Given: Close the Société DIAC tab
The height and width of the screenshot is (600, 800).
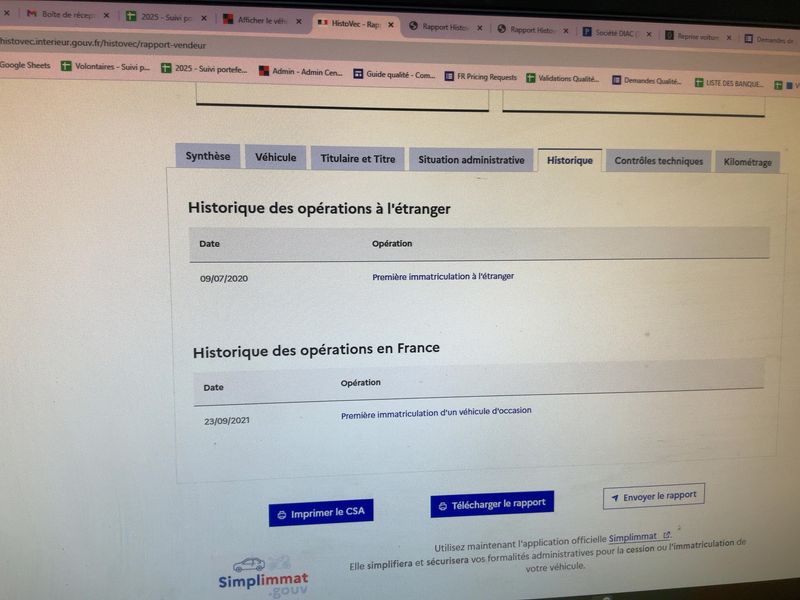Looking at the screenshot, I should (649, 34).
